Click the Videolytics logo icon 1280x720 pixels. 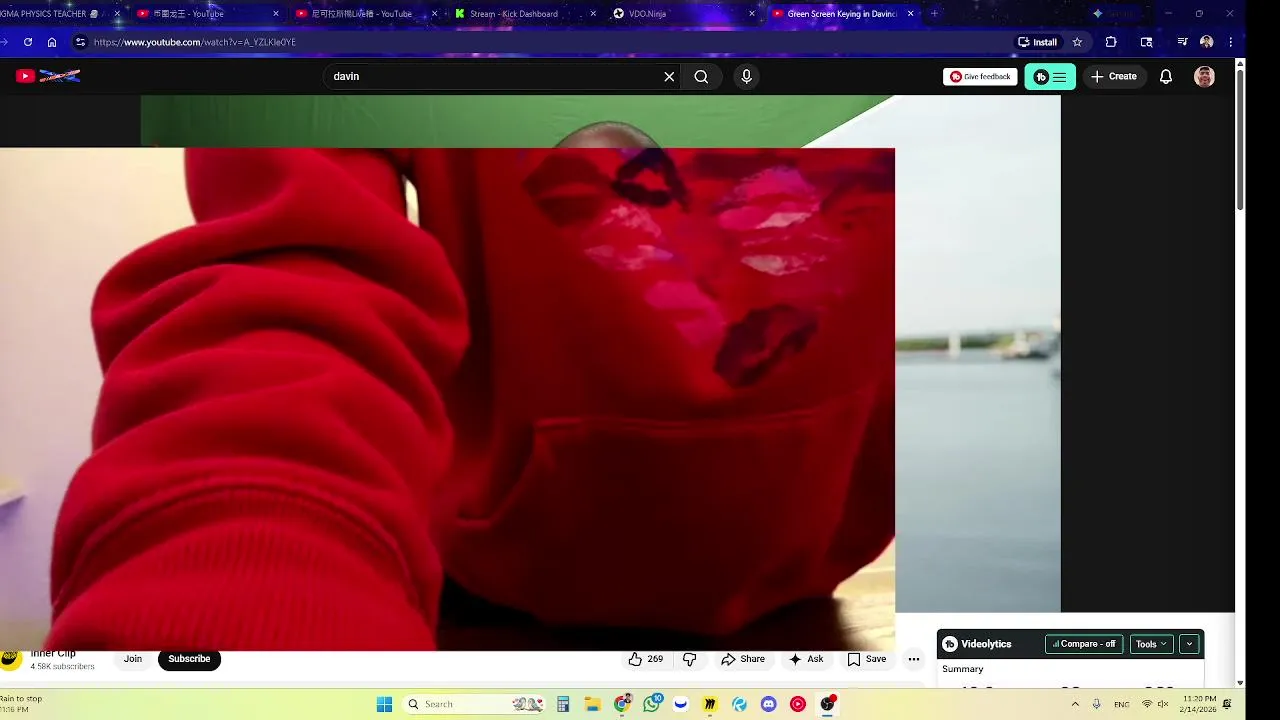click(950, 644)
